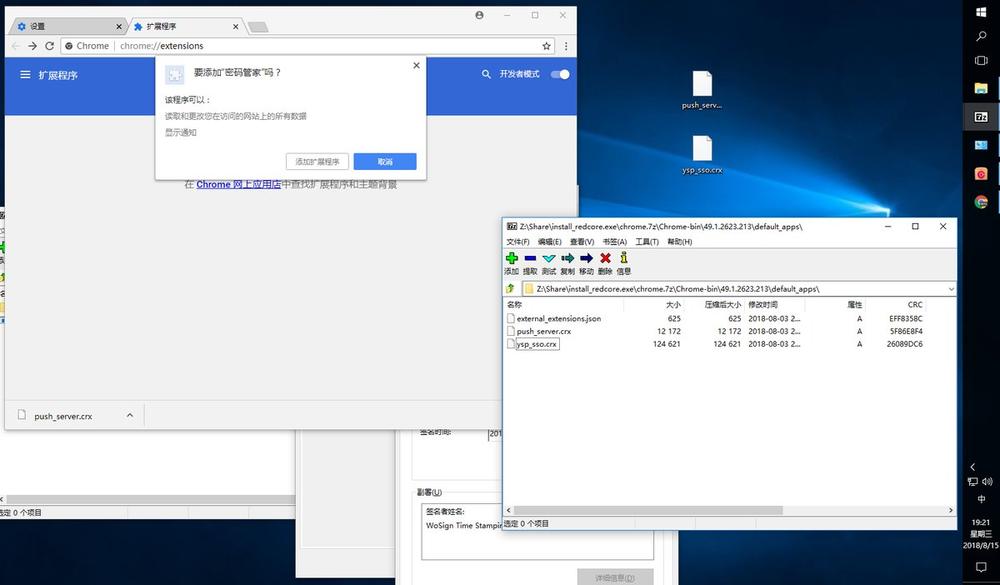The height and width of the screenshot is (585, 1000).
Task: Click the 7-Zip Extract (提取) icon
Action: coord(530,259)
